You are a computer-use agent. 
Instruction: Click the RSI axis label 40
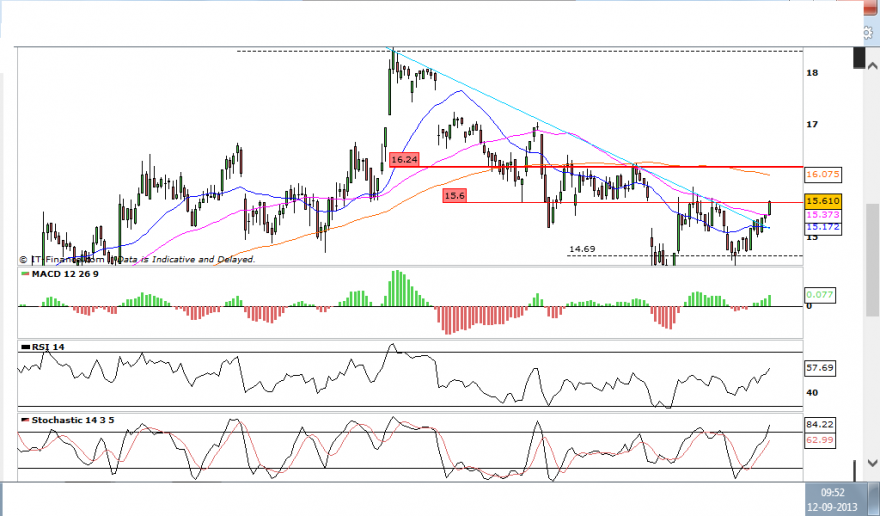(812, 392)
